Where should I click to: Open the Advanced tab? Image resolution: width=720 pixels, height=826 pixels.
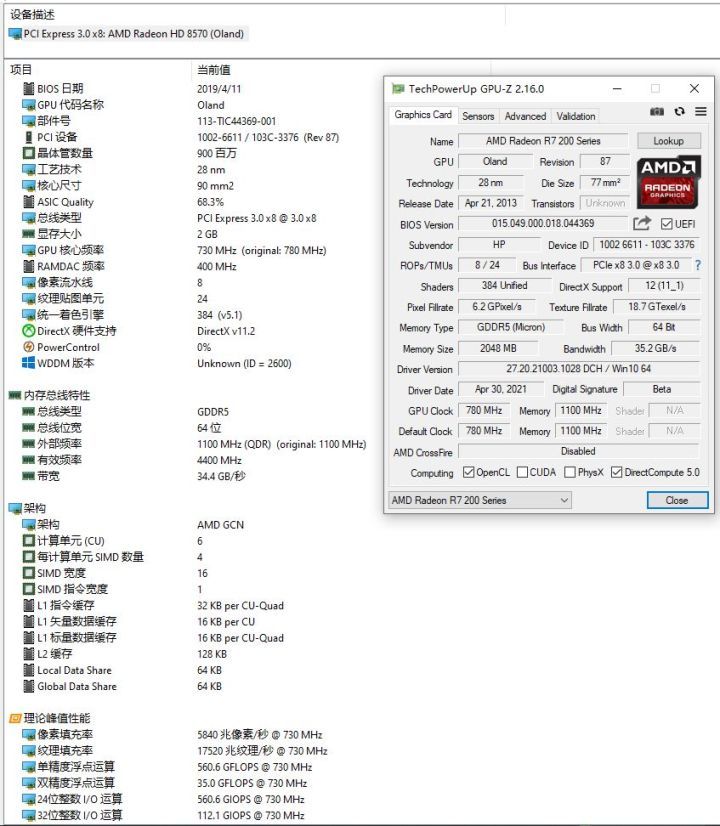[525, 116]
